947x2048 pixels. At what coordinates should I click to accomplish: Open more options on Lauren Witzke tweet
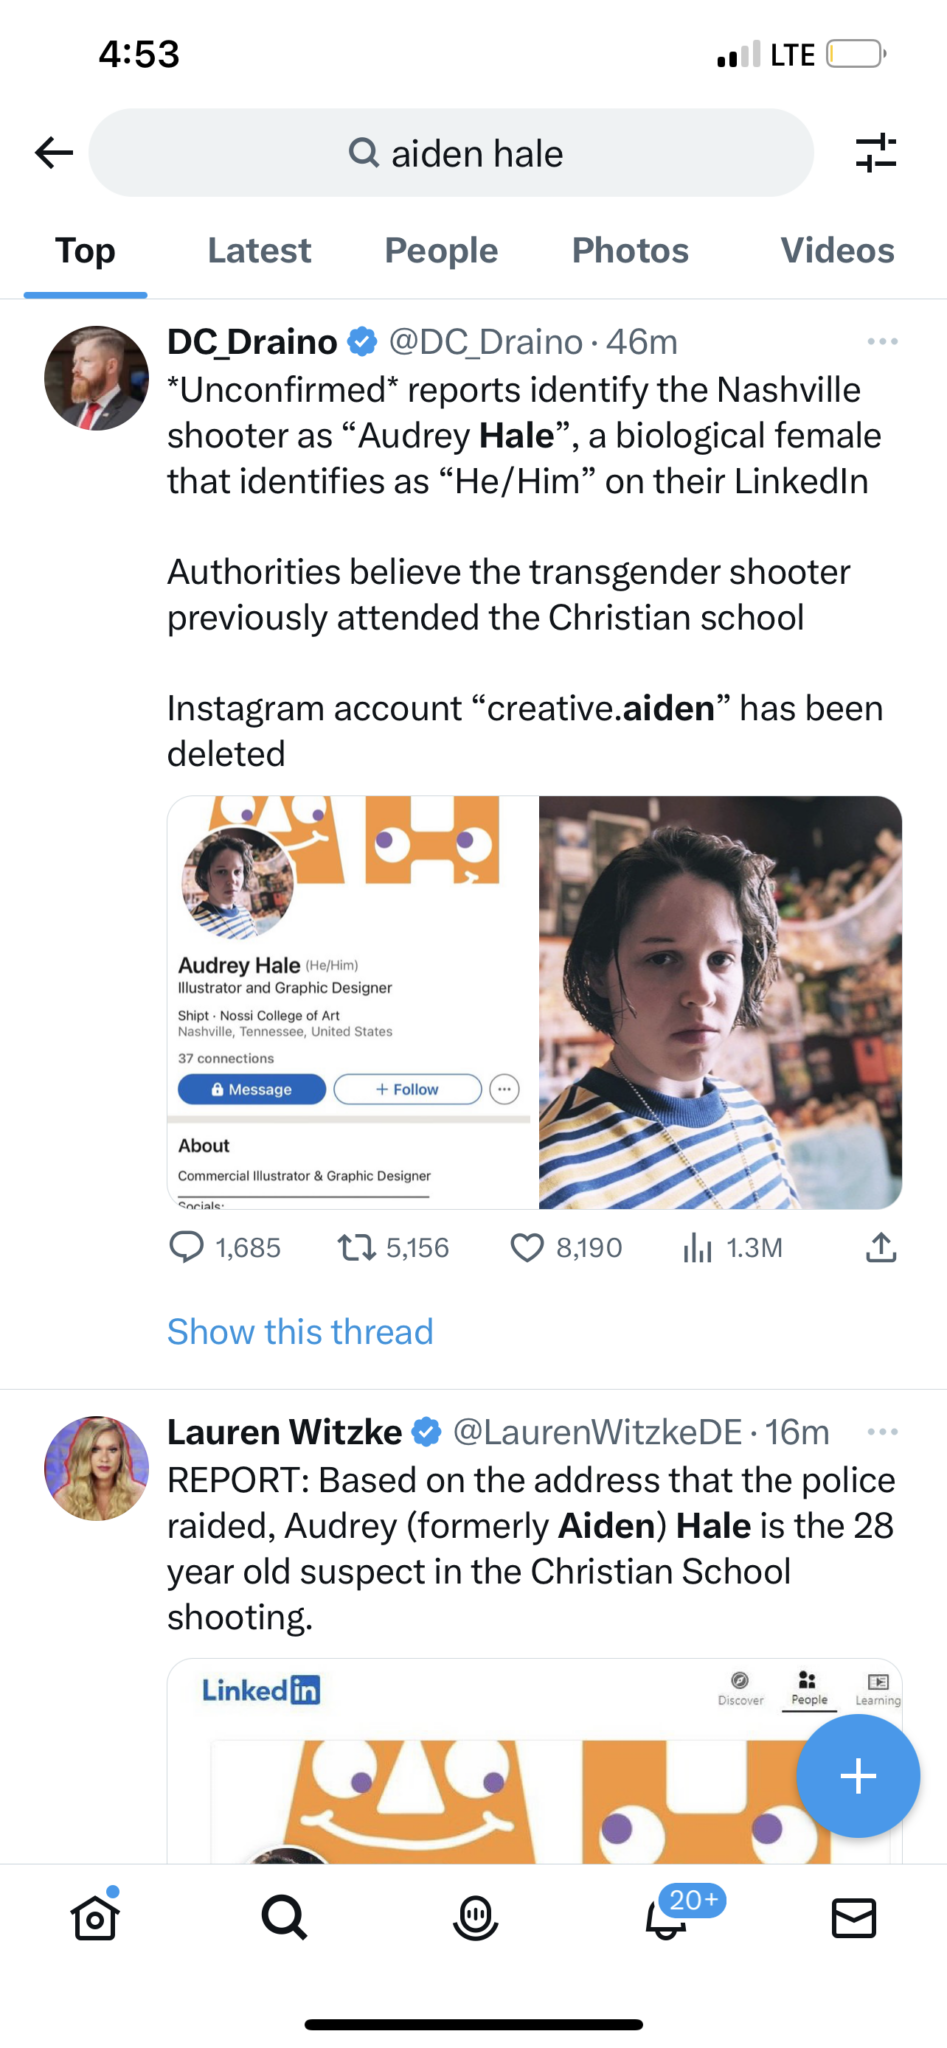882,1432
